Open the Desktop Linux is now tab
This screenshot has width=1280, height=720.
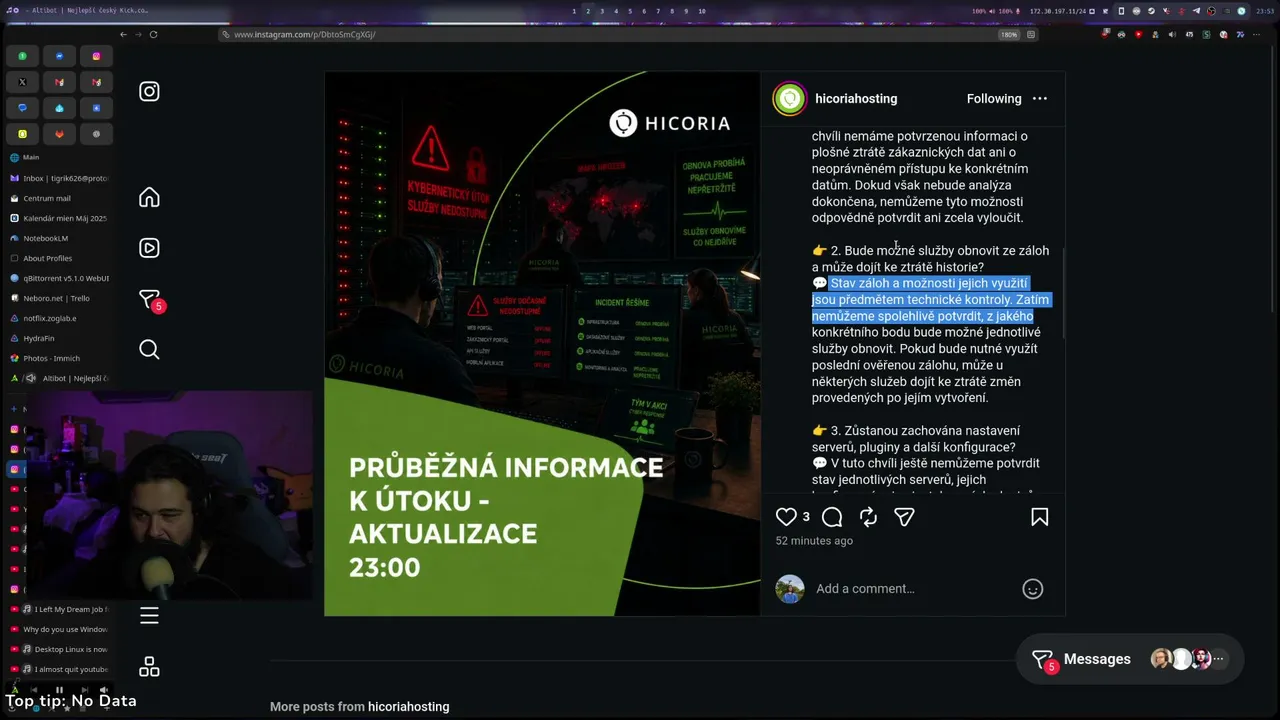point(59,649)
